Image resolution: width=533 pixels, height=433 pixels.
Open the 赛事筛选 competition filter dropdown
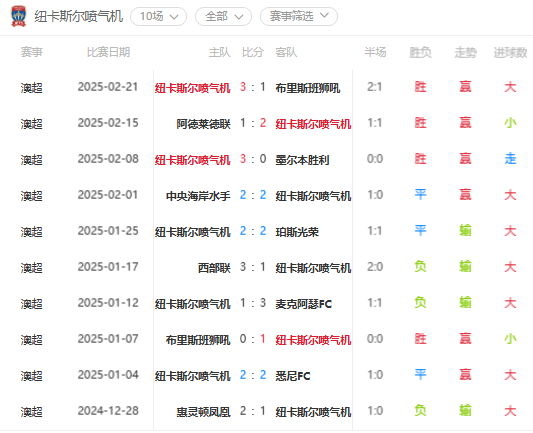(299, 16)
